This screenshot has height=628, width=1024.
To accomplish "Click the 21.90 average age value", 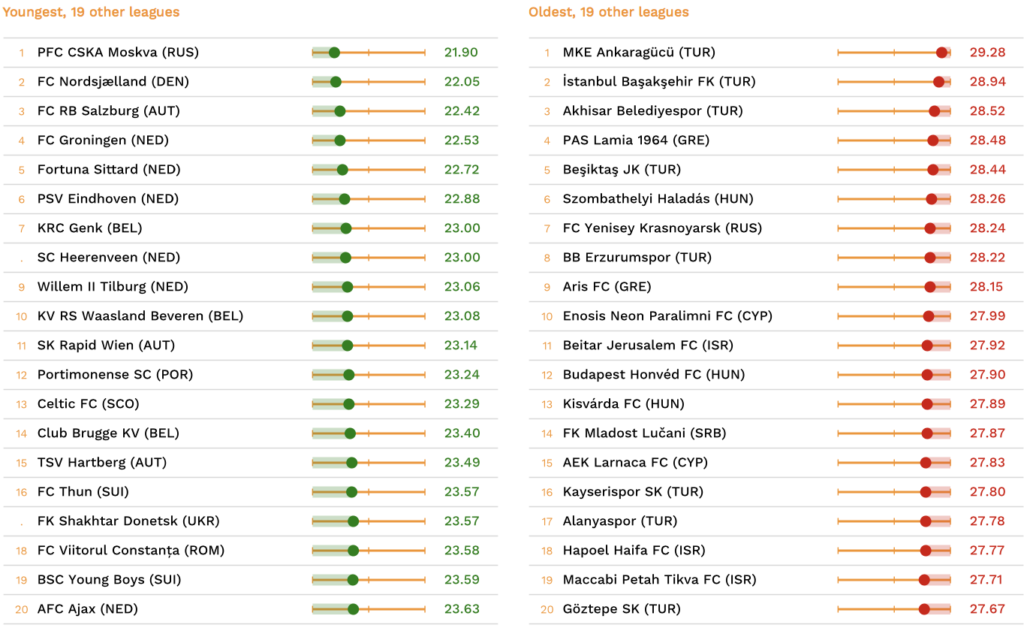I will tap(461, 52).
